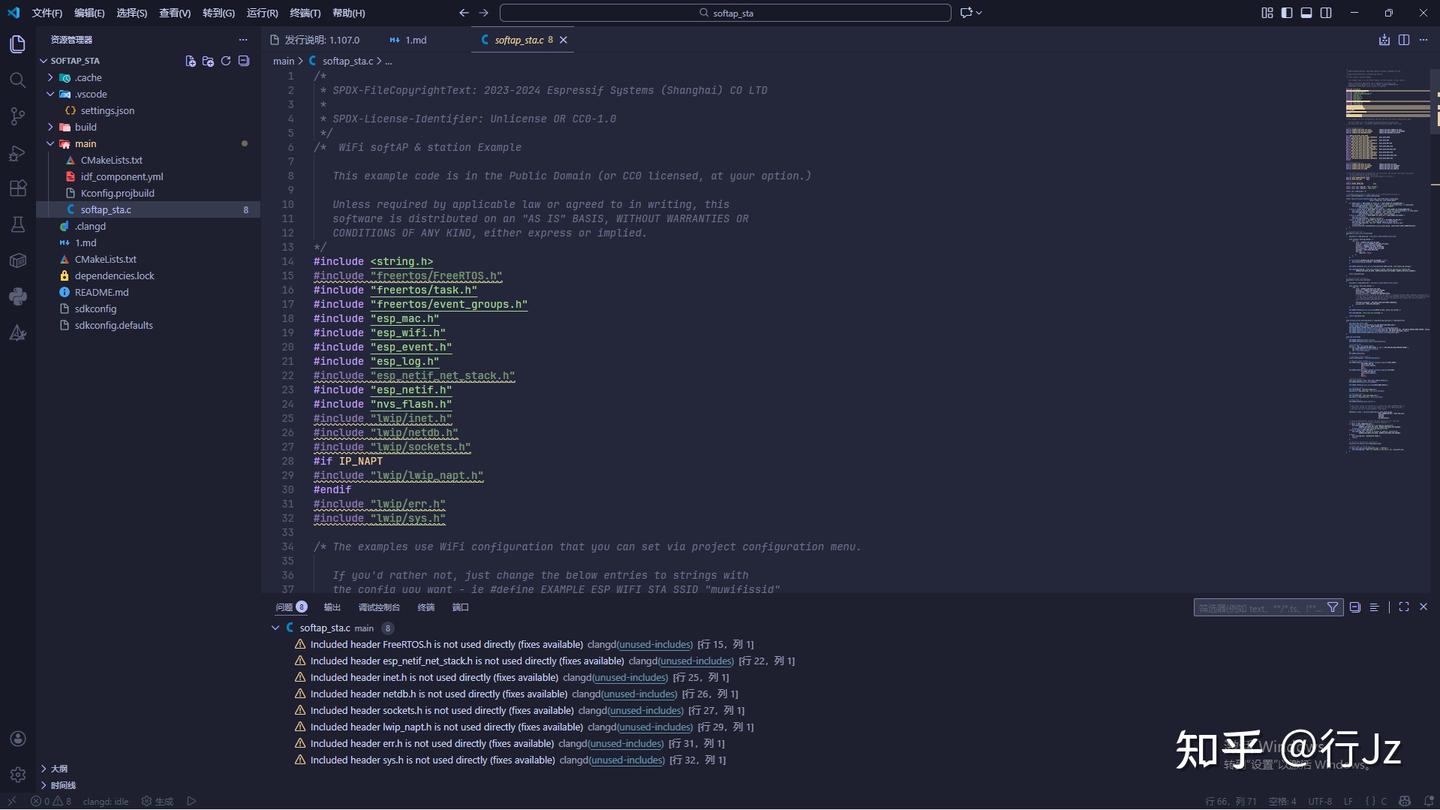Close the softap_sta.c editor tab
1440x810 pixels.
[x=563, y=40]
